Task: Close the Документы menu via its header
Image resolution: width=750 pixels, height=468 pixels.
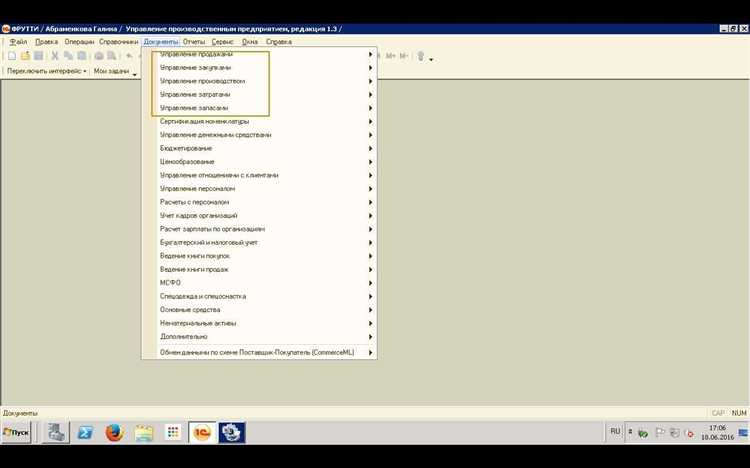Action: pos(161,42)
